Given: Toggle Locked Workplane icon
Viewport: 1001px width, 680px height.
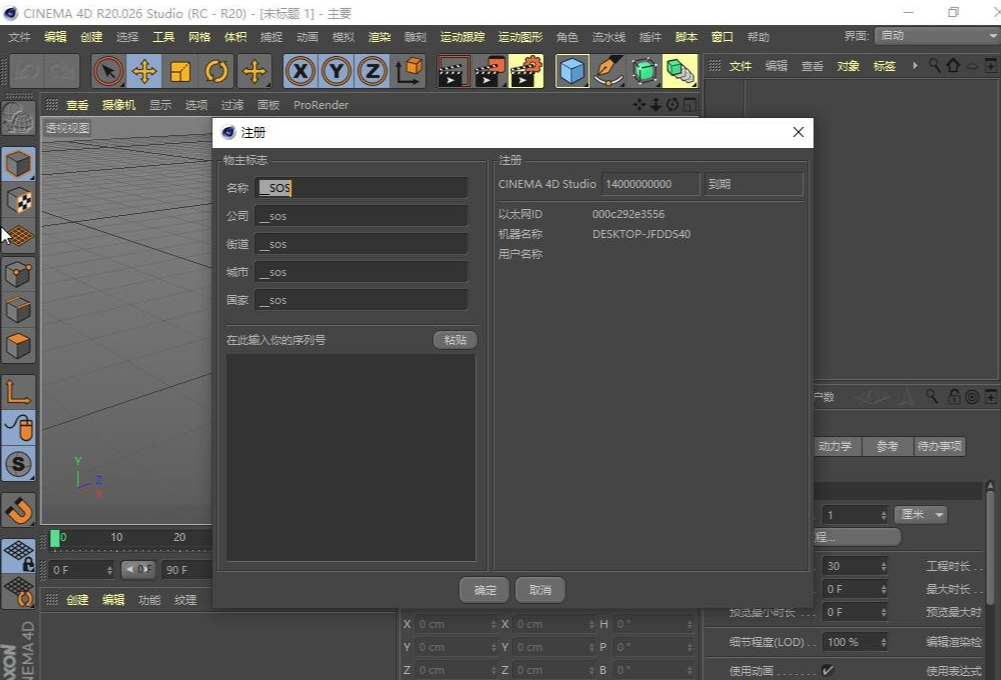Looking at the screenshot, I should pyautogui.click(x=19, y=555).
